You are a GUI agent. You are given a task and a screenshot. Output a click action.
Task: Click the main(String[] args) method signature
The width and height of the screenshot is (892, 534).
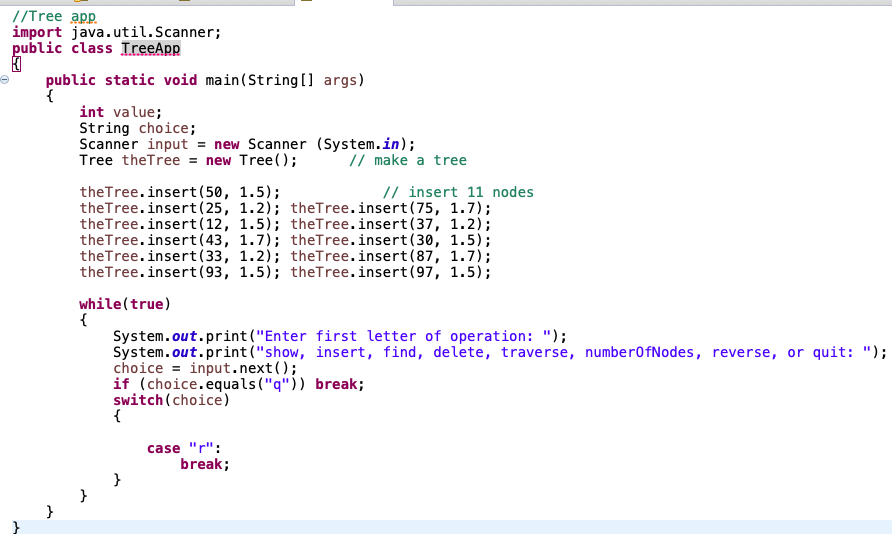point(285,80)
